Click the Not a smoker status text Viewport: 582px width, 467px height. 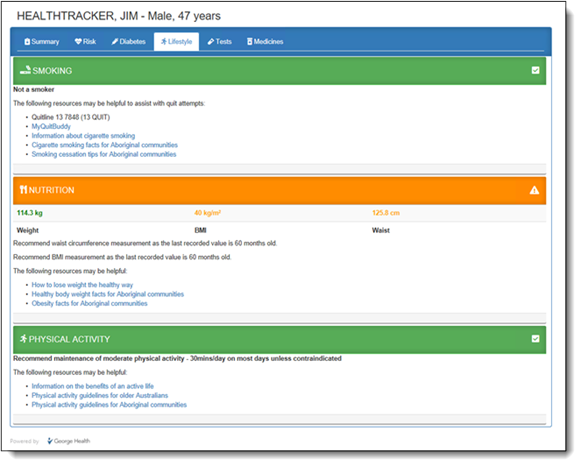34,89
